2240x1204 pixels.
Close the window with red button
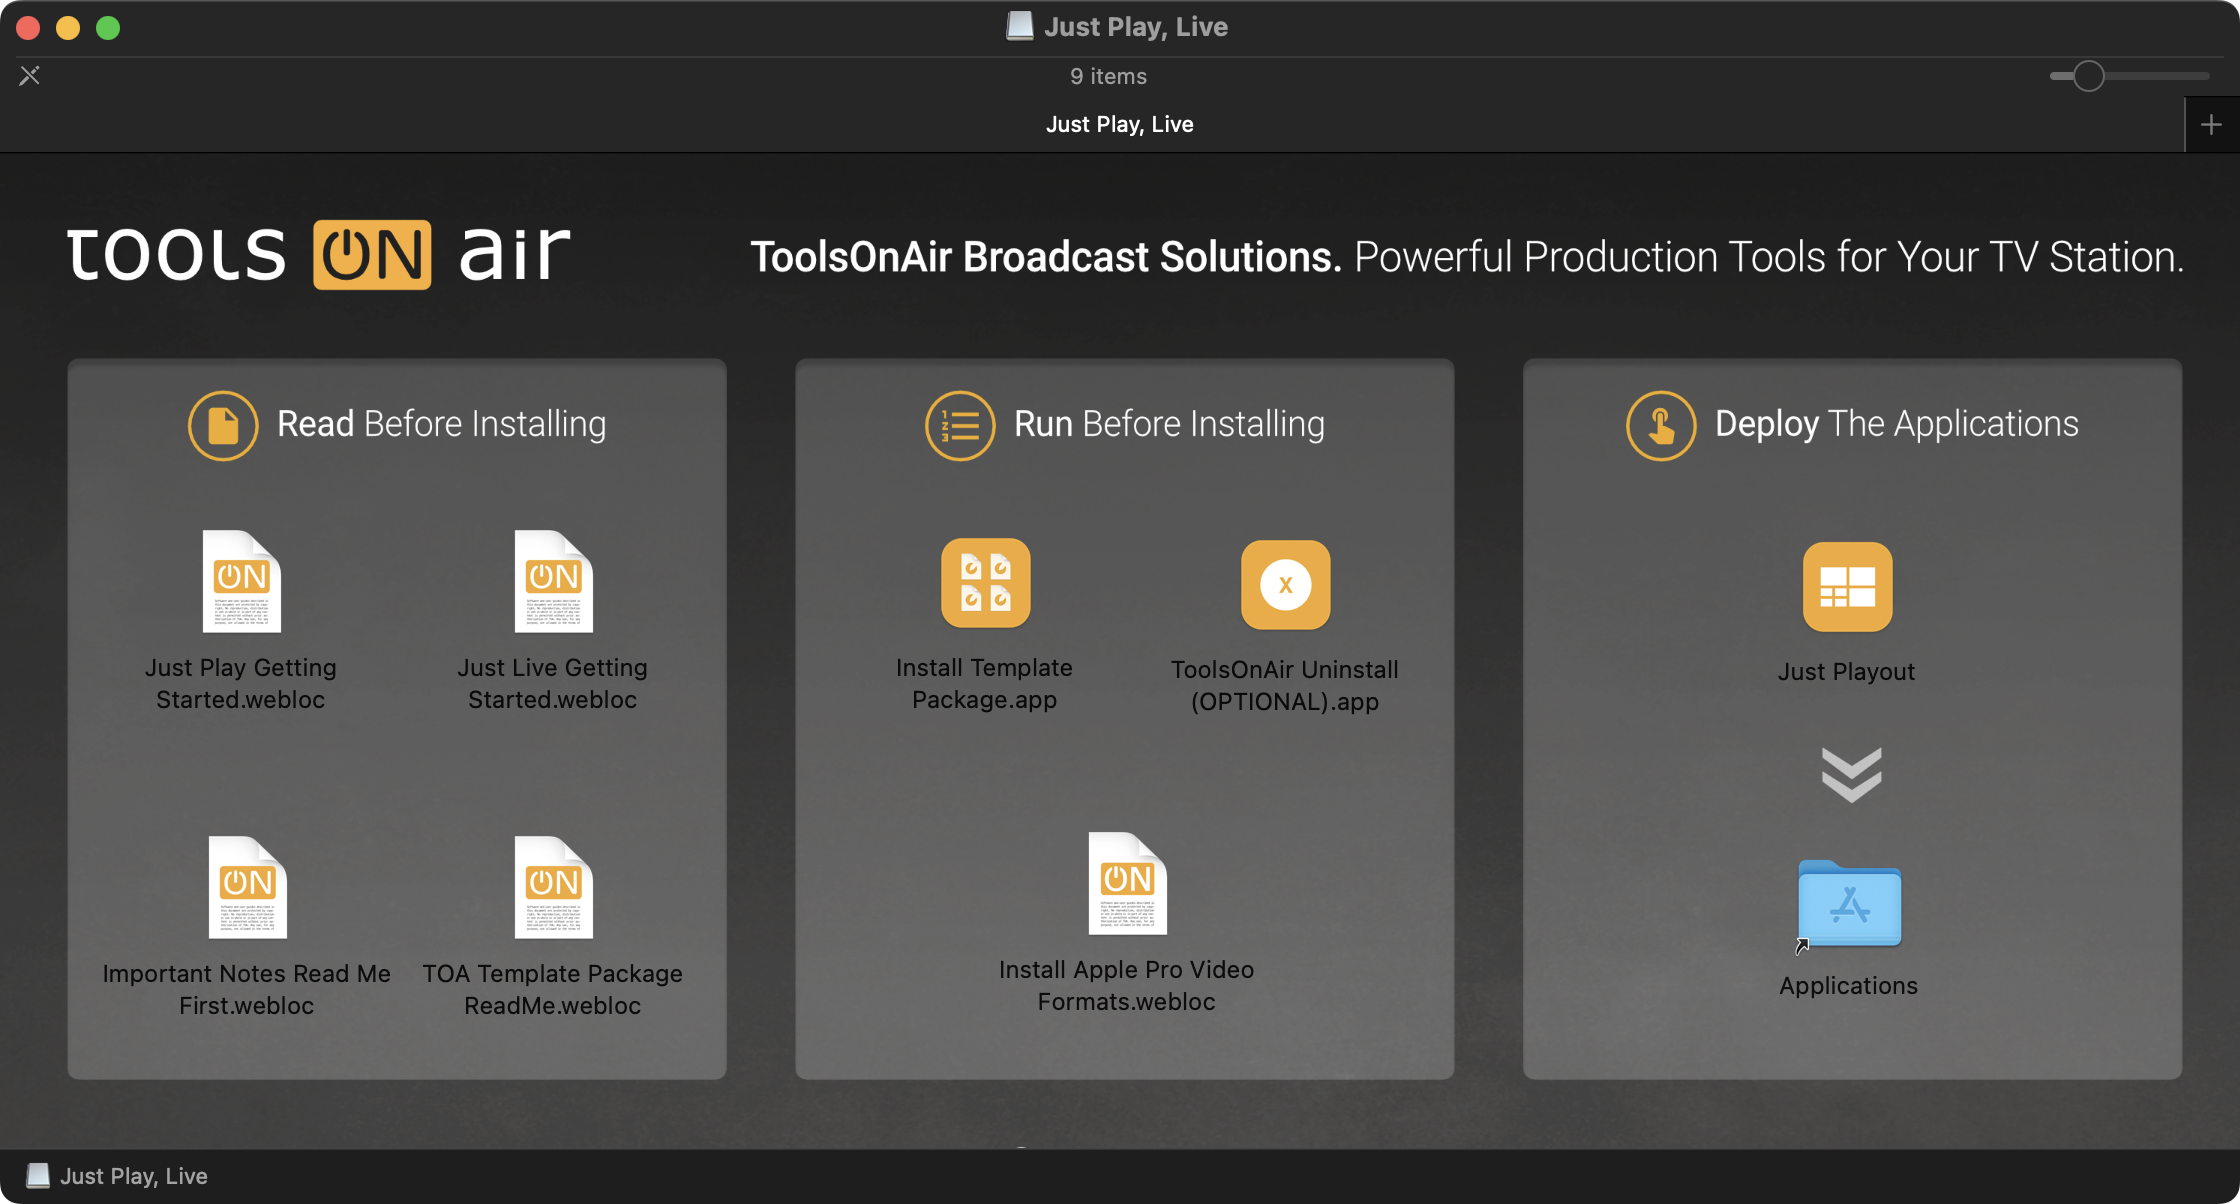(28, 28)
